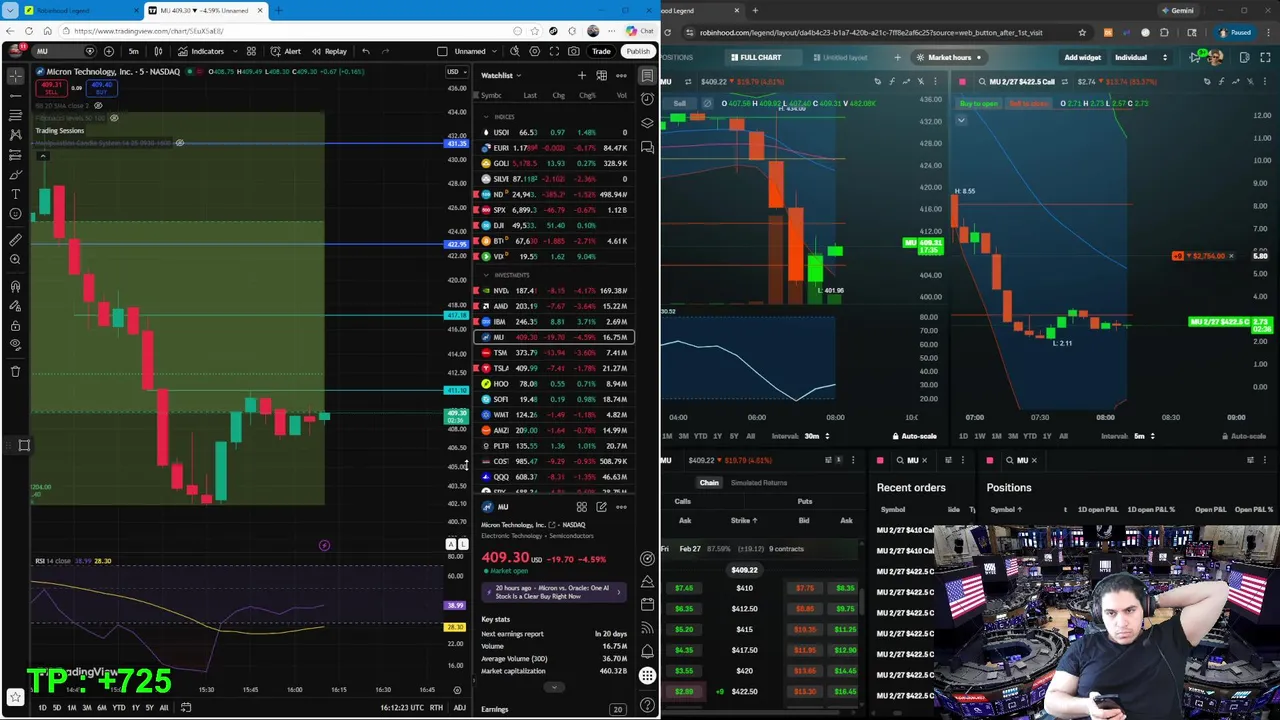Expand the Watchlist name dropdown
This screenshot has height=720, width=1280.
pyautogui.click(x=501, y=75)
